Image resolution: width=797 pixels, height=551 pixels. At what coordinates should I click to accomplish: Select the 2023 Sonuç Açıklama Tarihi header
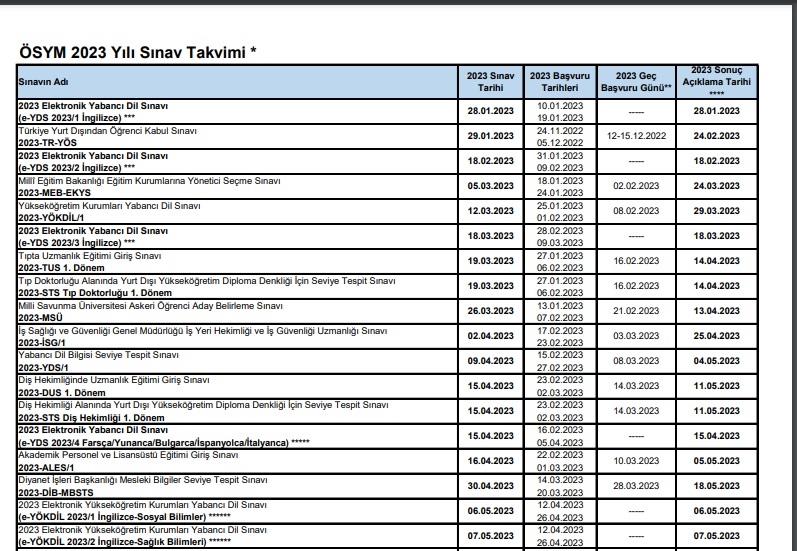click(718, 81)
